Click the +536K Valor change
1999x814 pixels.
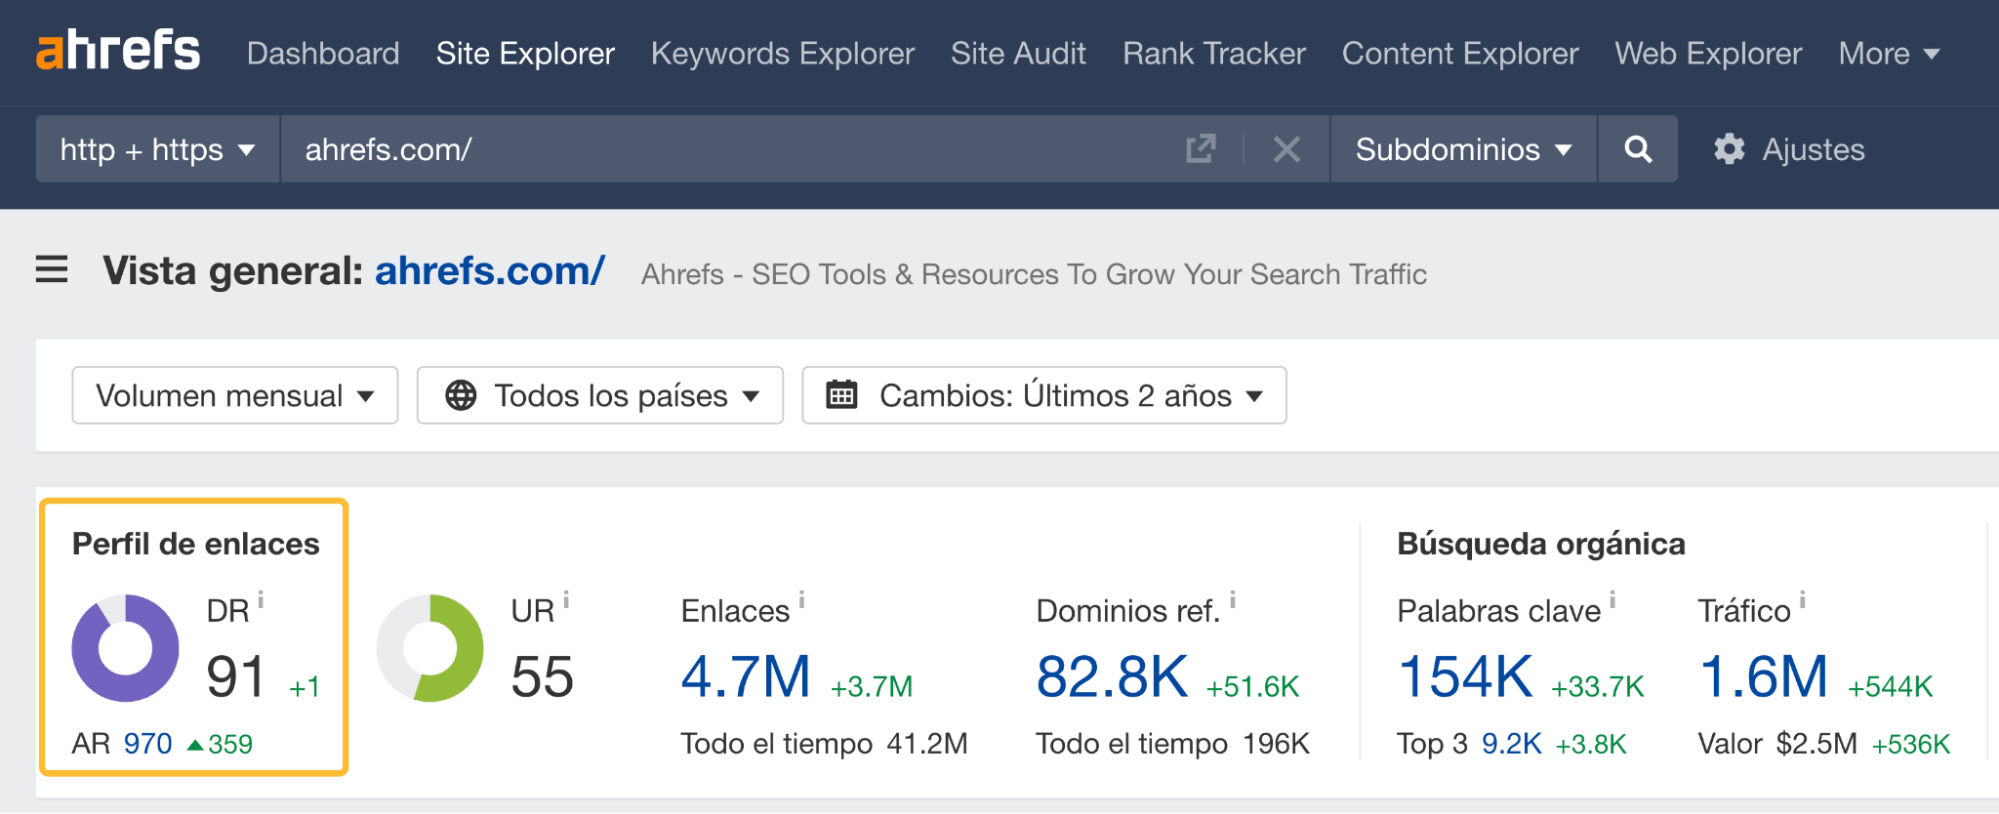[x=1911, y=744]
